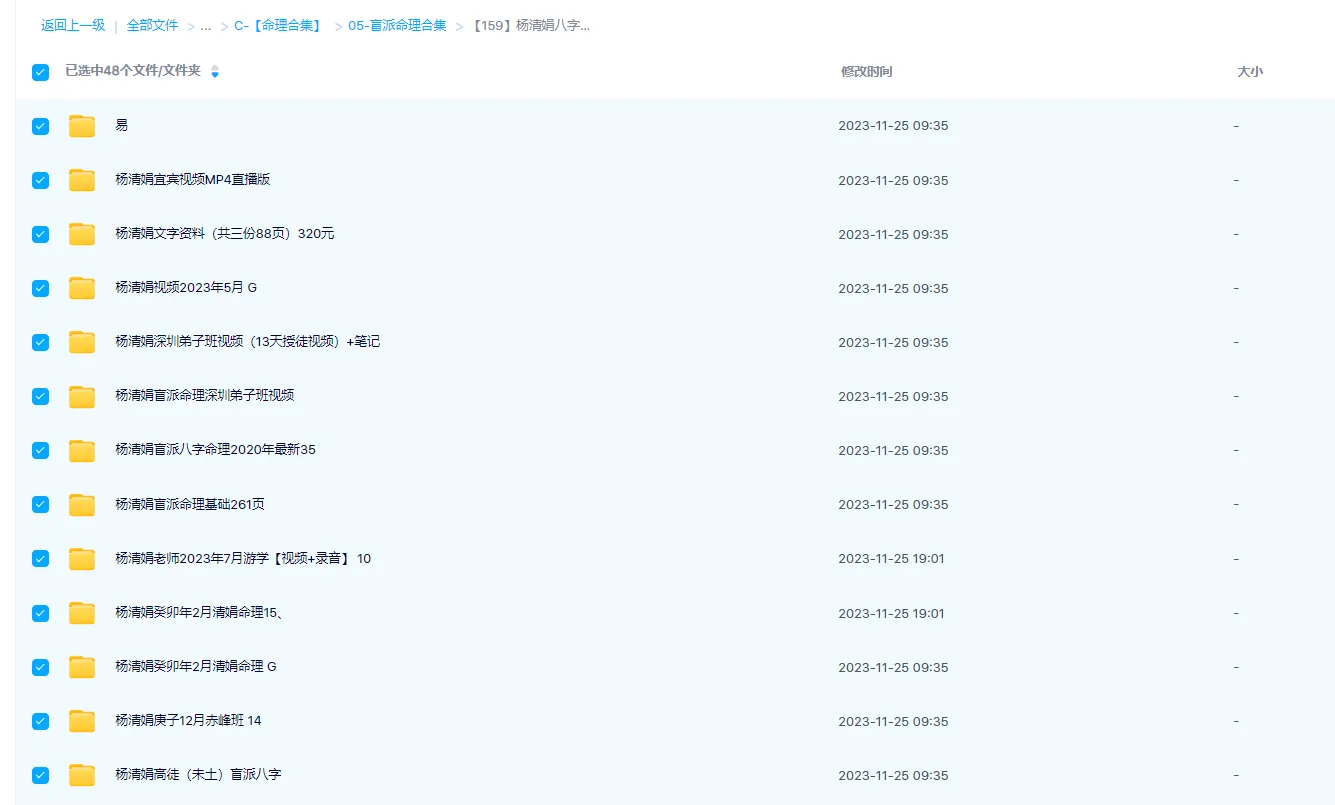The image size is (1335, 805).
Task: Navigate to C-【命理合集】 breadcrumb
Action: pos(280,26)
